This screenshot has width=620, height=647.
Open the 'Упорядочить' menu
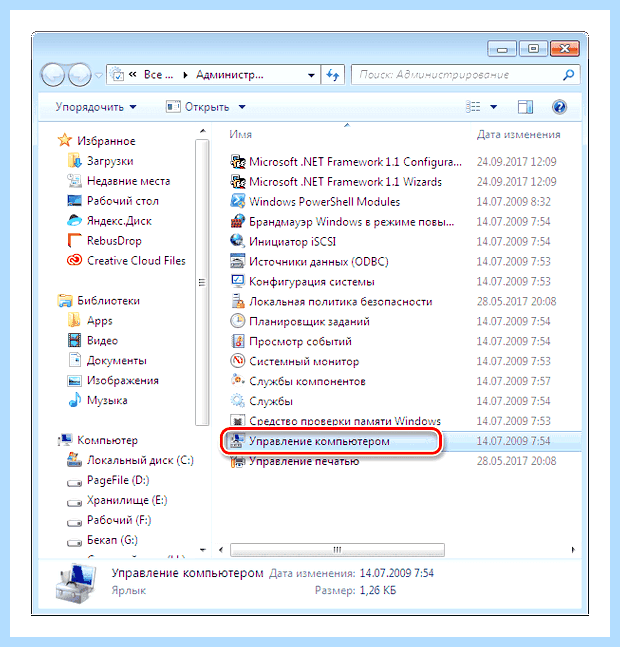96,107
